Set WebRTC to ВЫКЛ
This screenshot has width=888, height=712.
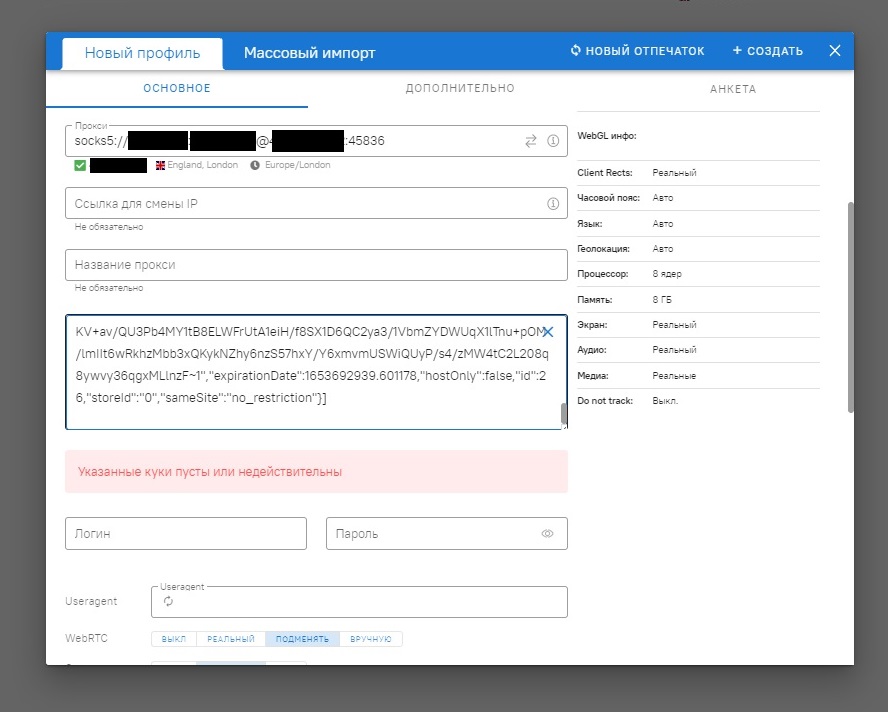173,639
